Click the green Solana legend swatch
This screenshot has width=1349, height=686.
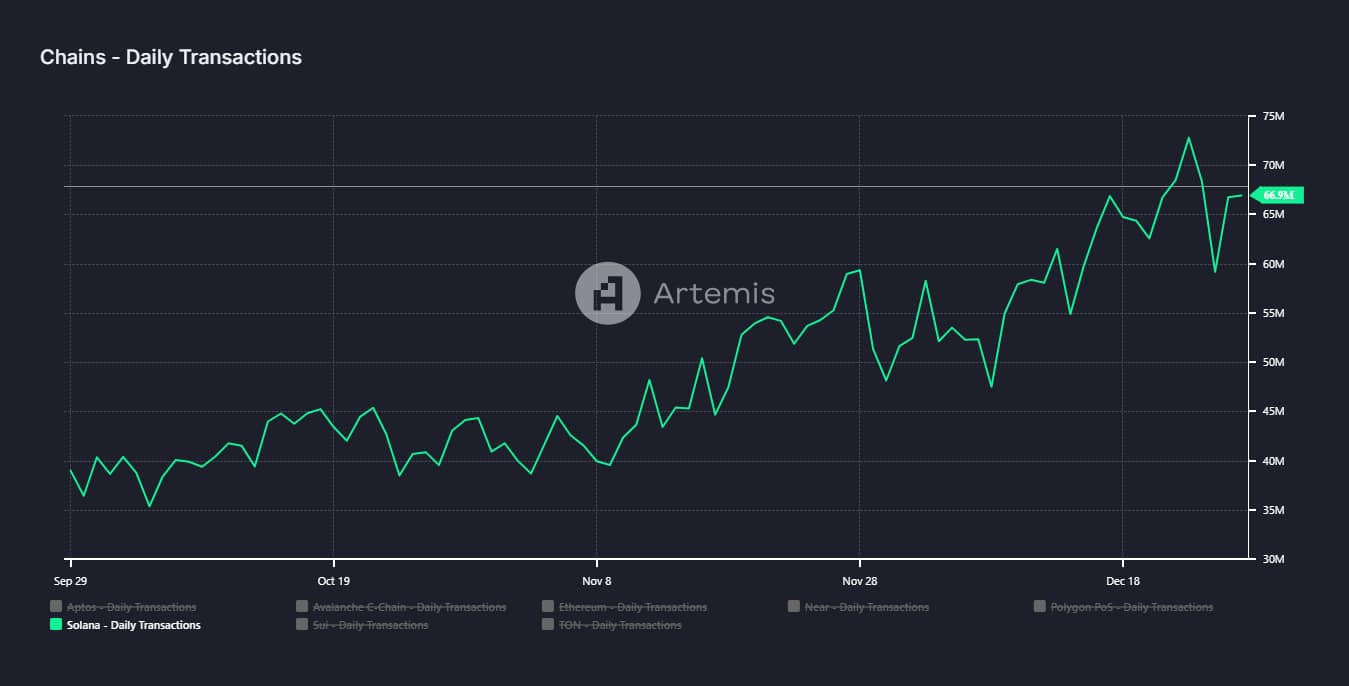pos(56,625)
